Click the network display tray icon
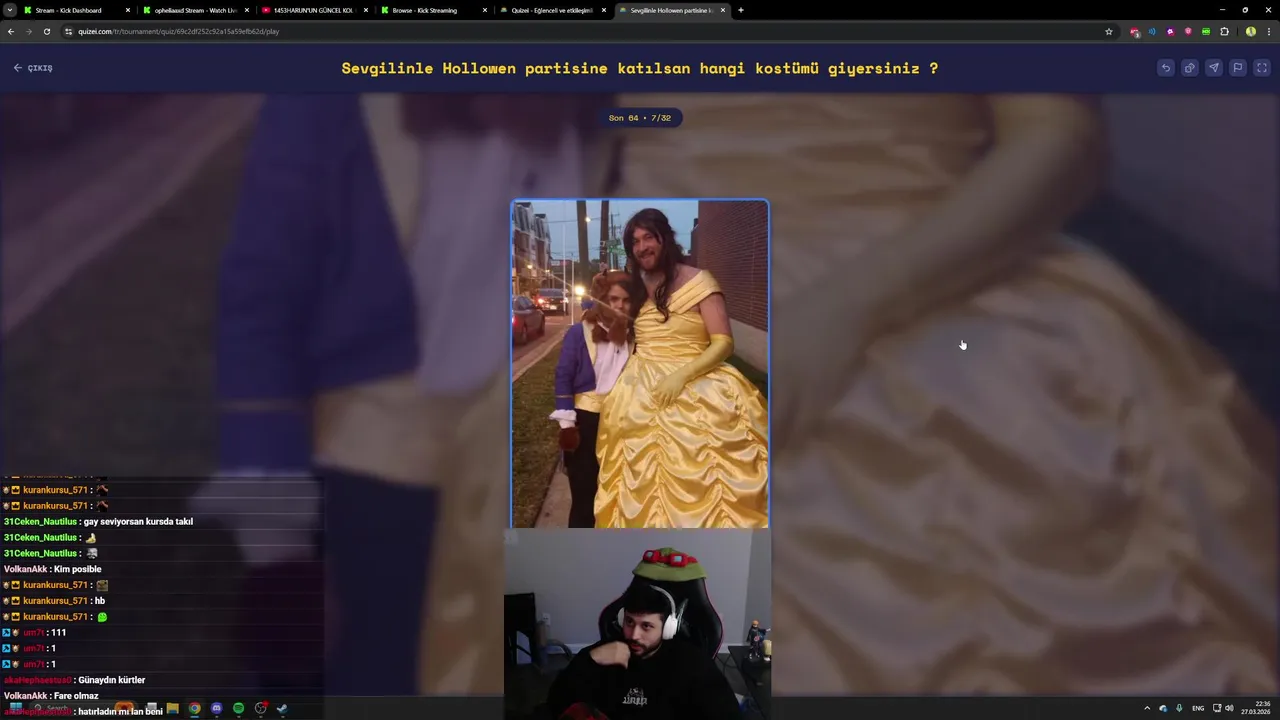 (x=1217, y=708)
